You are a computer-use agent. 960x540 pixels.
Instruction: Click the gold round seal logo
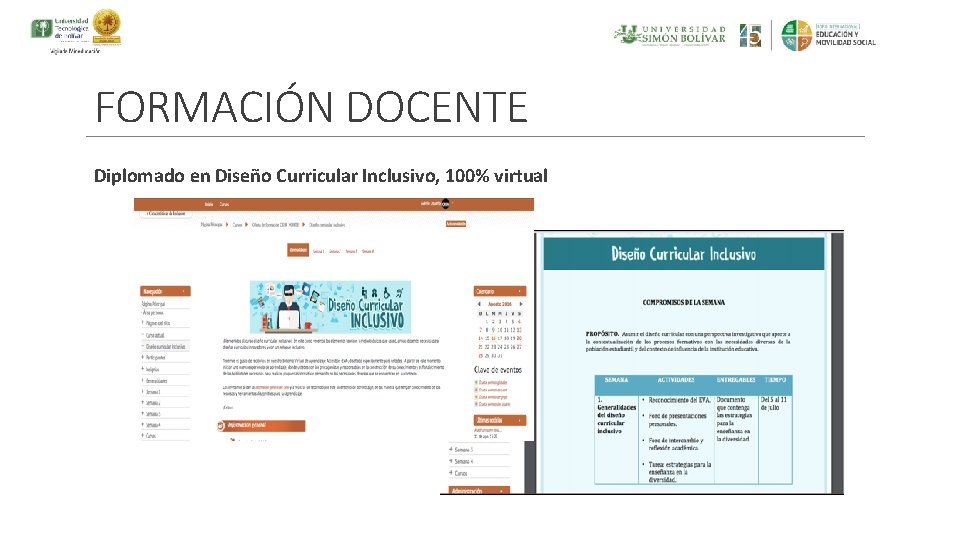107,26
